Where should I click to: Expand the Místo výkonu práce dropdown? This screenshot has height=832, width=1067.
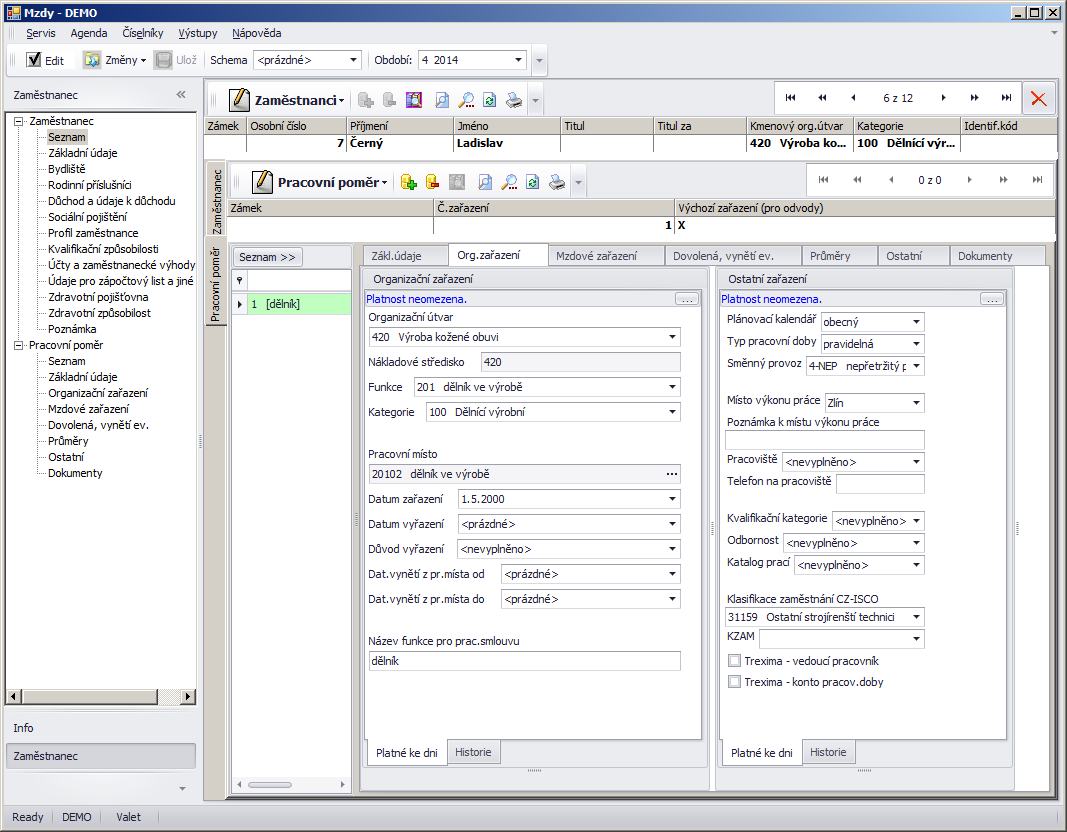916,403
